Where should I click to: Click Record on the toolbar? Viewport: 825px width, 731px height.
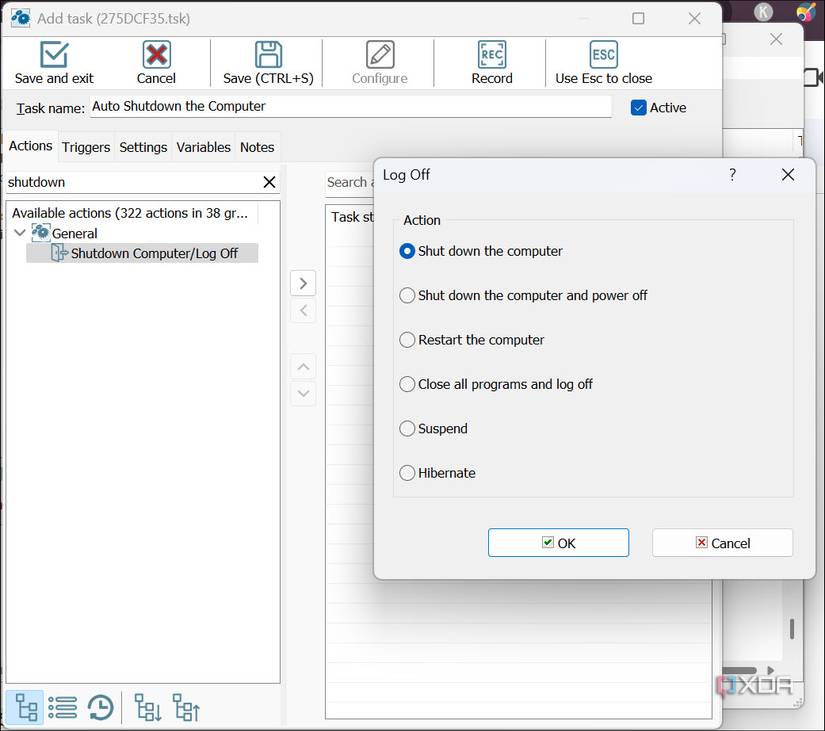pos(491,62)
